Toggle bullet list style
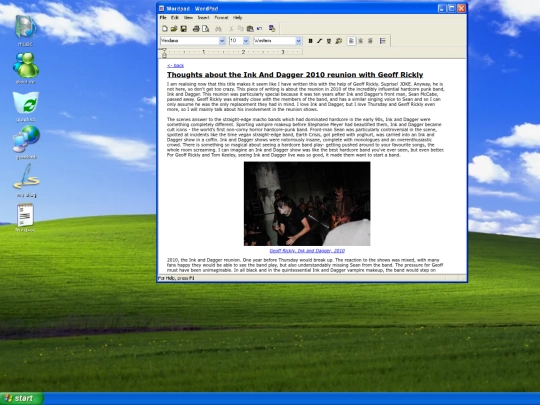 383,41
